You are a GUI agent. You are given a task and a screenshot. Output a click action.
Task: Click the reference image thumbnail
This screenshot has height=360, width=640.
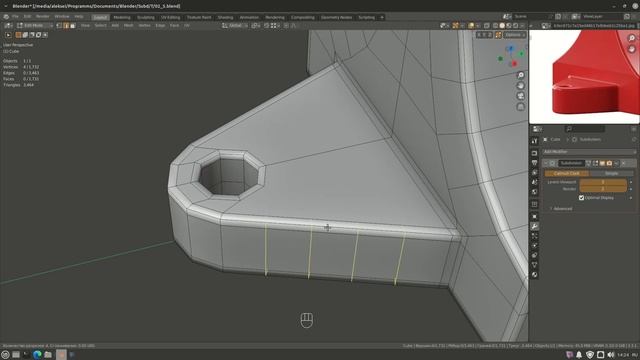coord(584,77)
